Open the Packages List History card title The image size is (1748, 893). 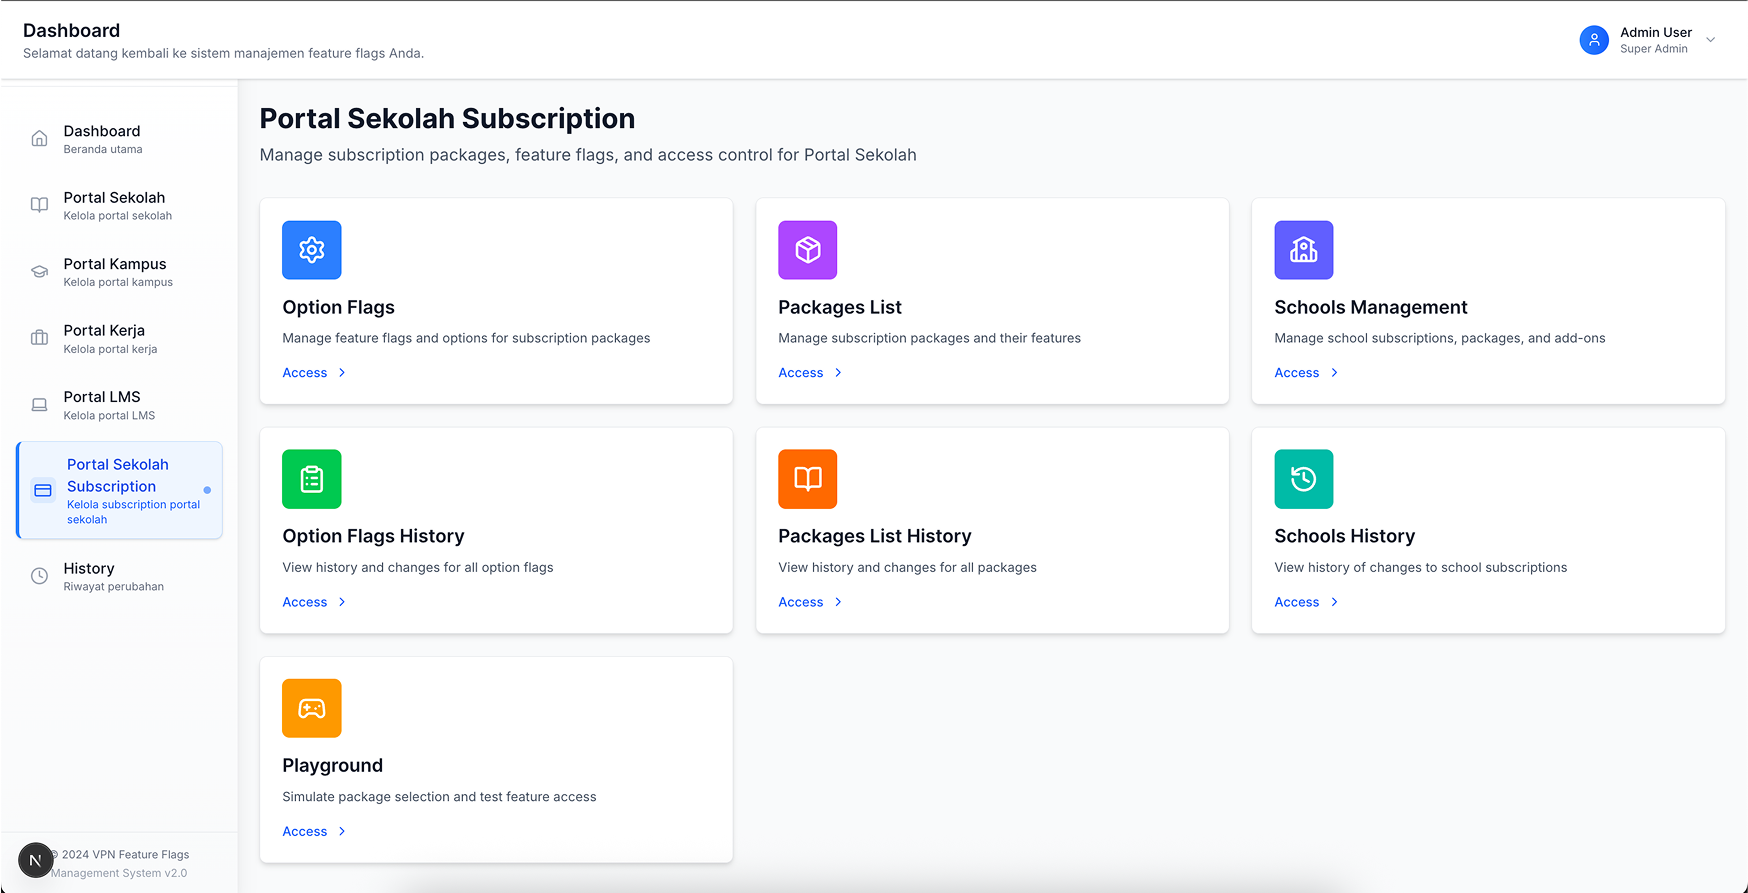[875, 536]
